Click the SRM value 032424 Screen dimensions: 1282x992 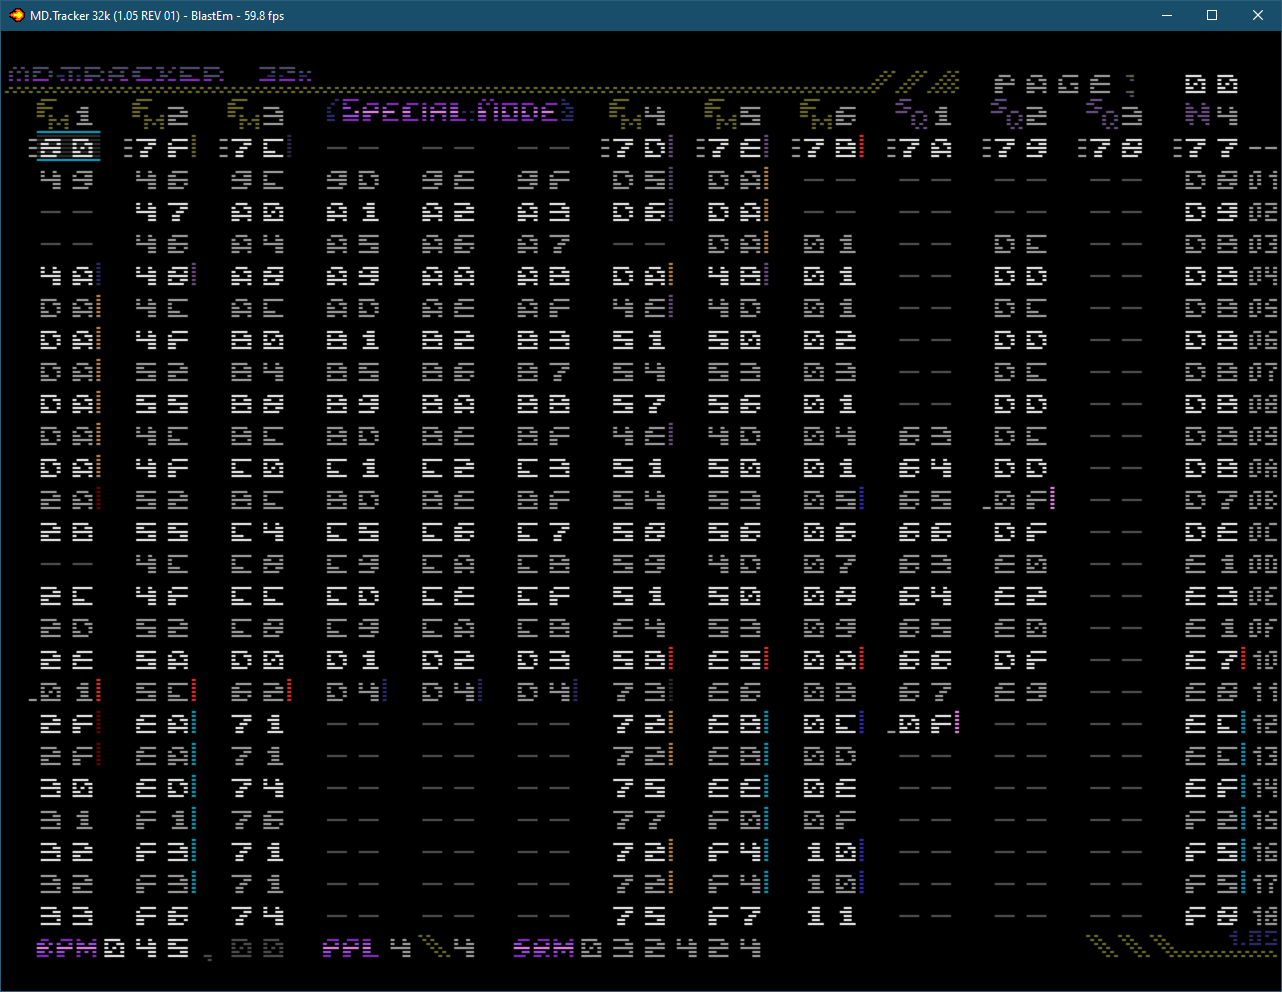click(x=672, y=948)
